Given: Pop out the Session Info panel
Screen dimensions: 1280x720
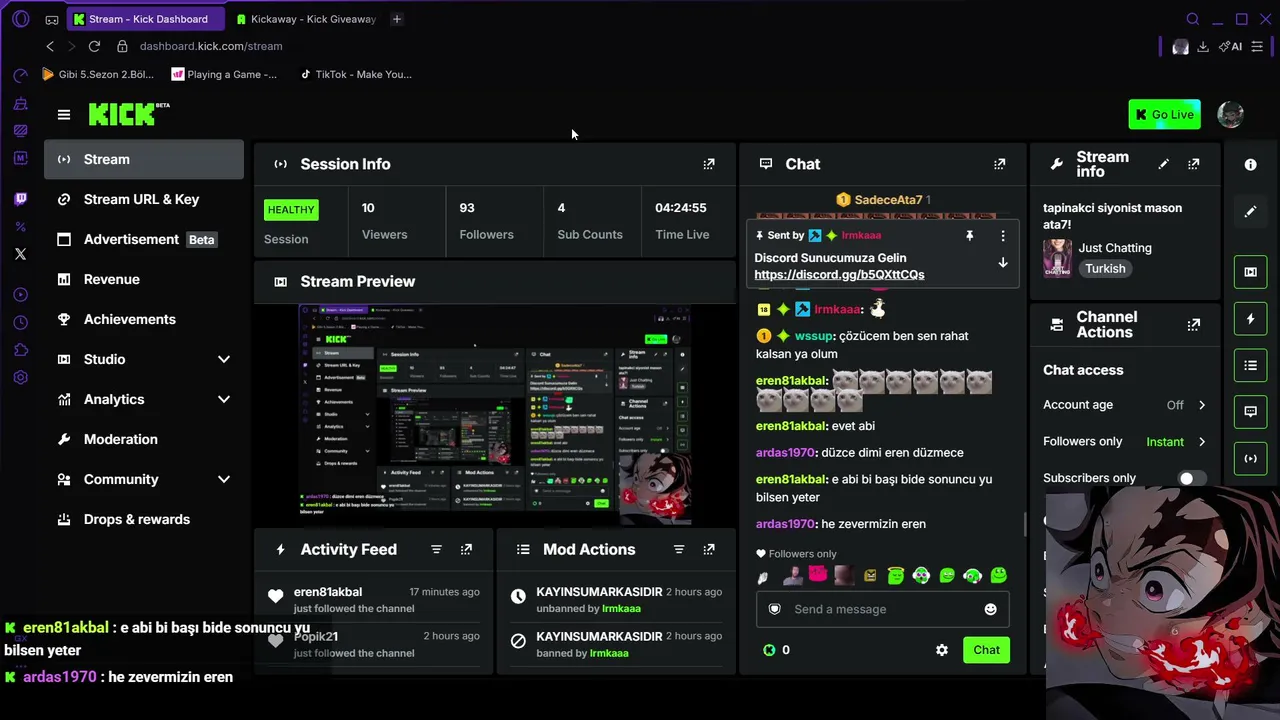Looking at the screenshot, I should coord(709,164).
